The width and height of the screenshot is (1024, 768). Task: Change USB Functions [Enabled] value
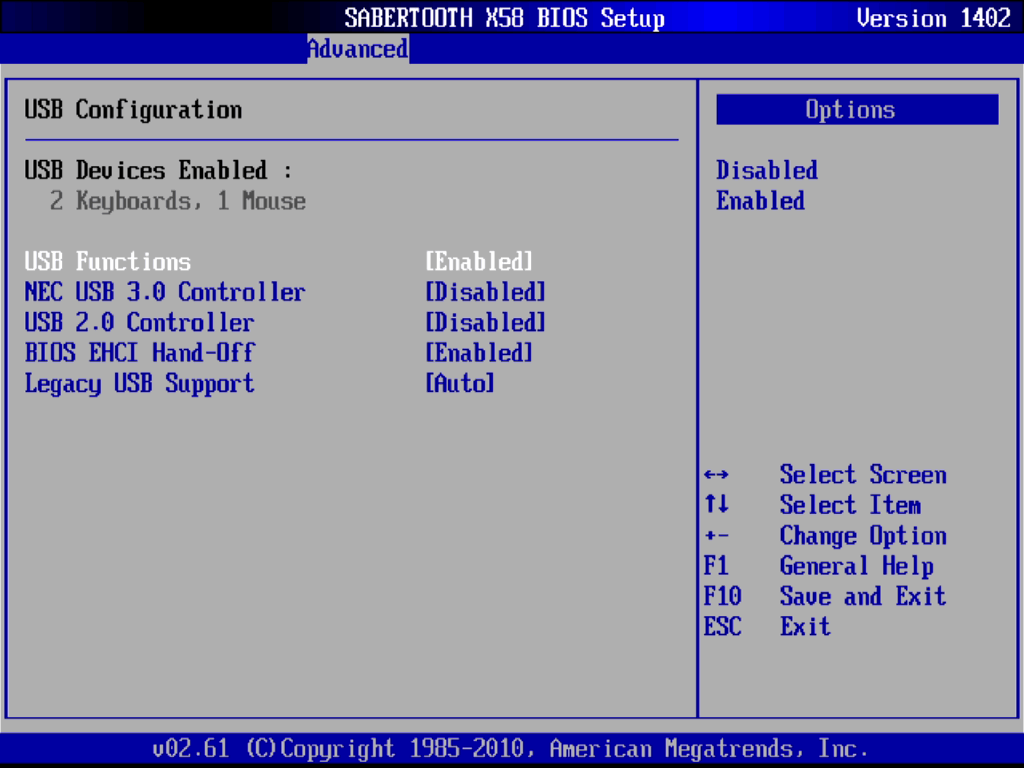(479, 261)
